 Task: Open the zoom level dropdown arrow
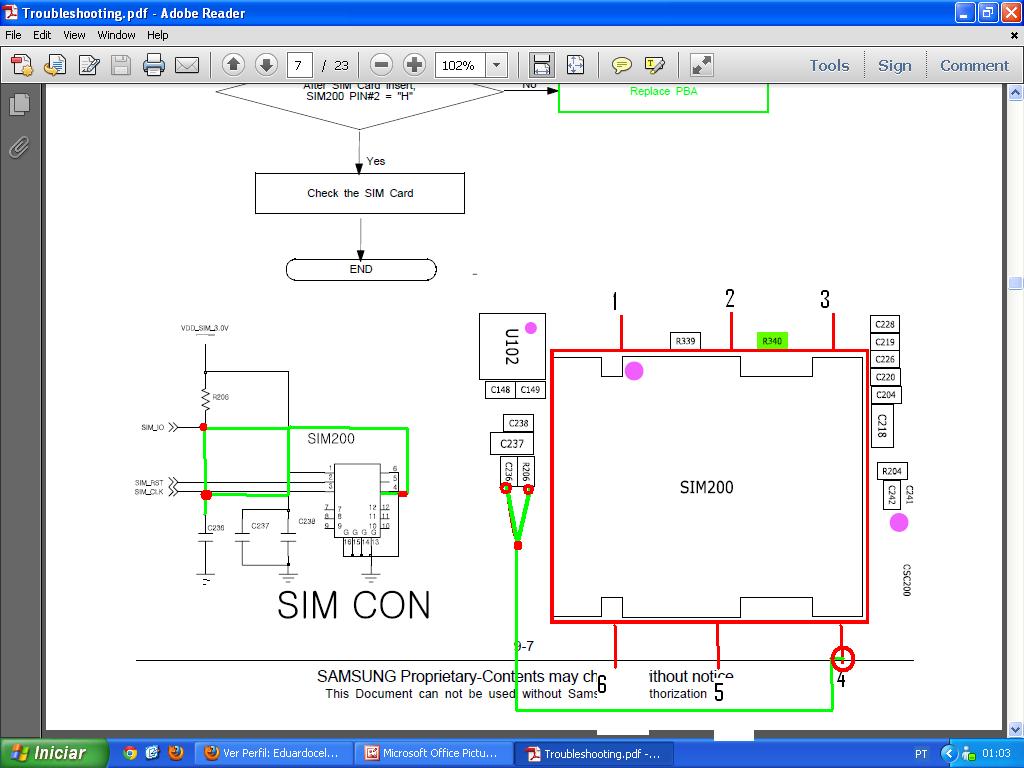click(496, 65)
